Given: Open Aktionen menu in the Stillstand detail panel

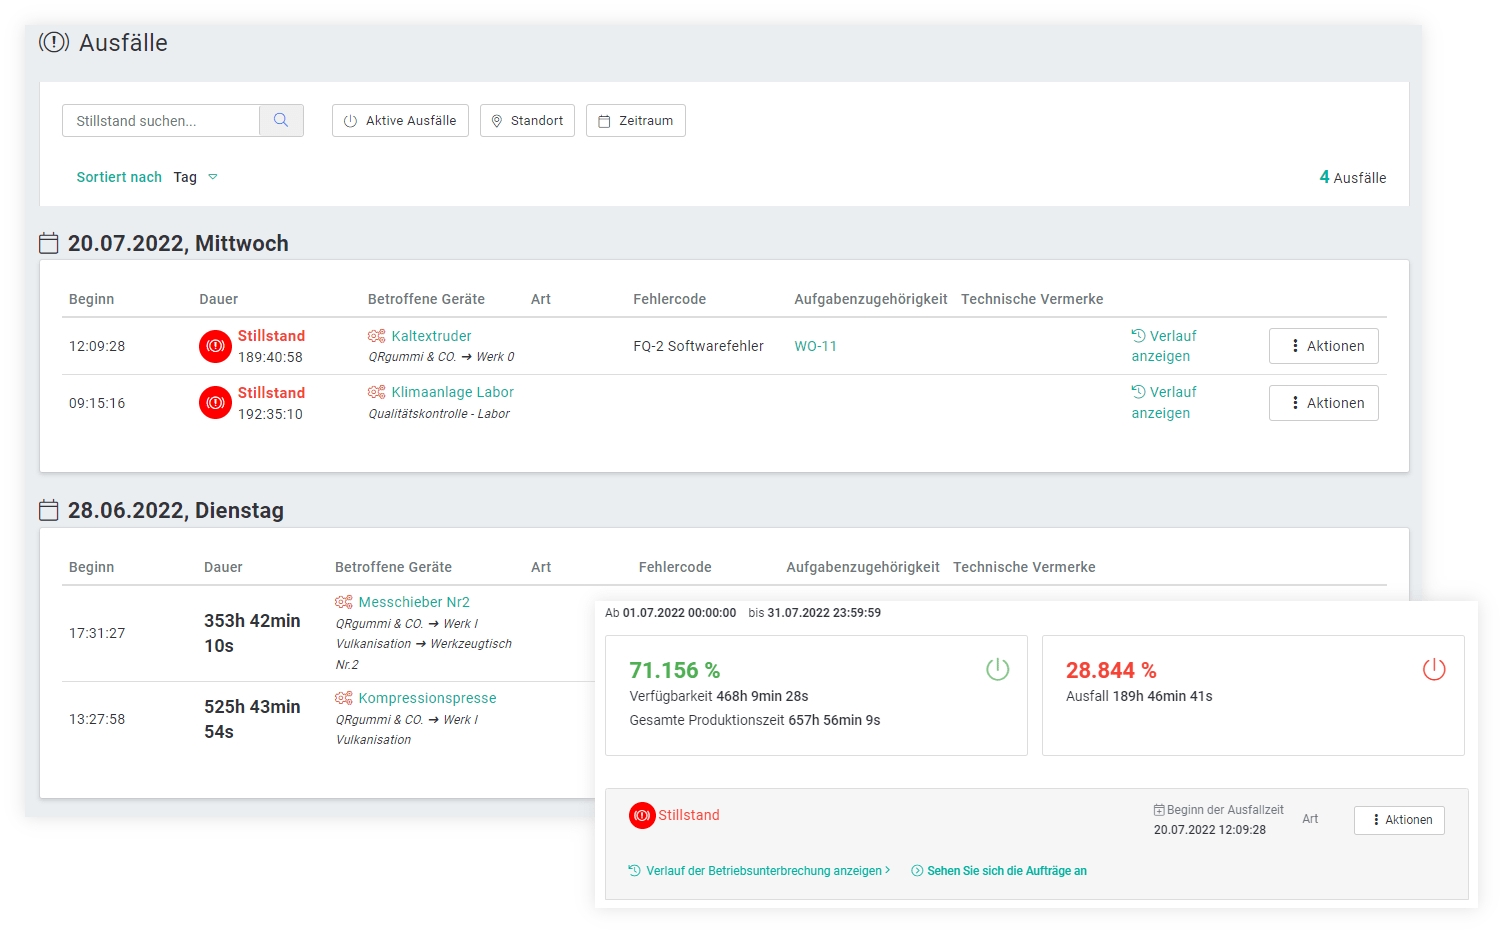Looking at the screenshot, I should [1399, 820].
